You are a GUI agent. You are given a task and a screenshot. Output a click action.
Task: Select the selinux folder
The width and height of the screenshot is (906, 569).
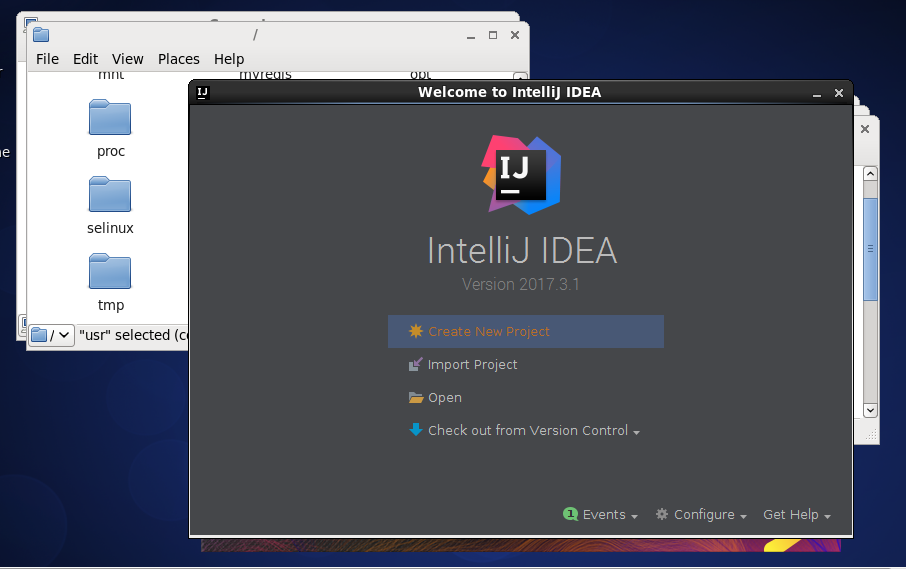(110, 205)
